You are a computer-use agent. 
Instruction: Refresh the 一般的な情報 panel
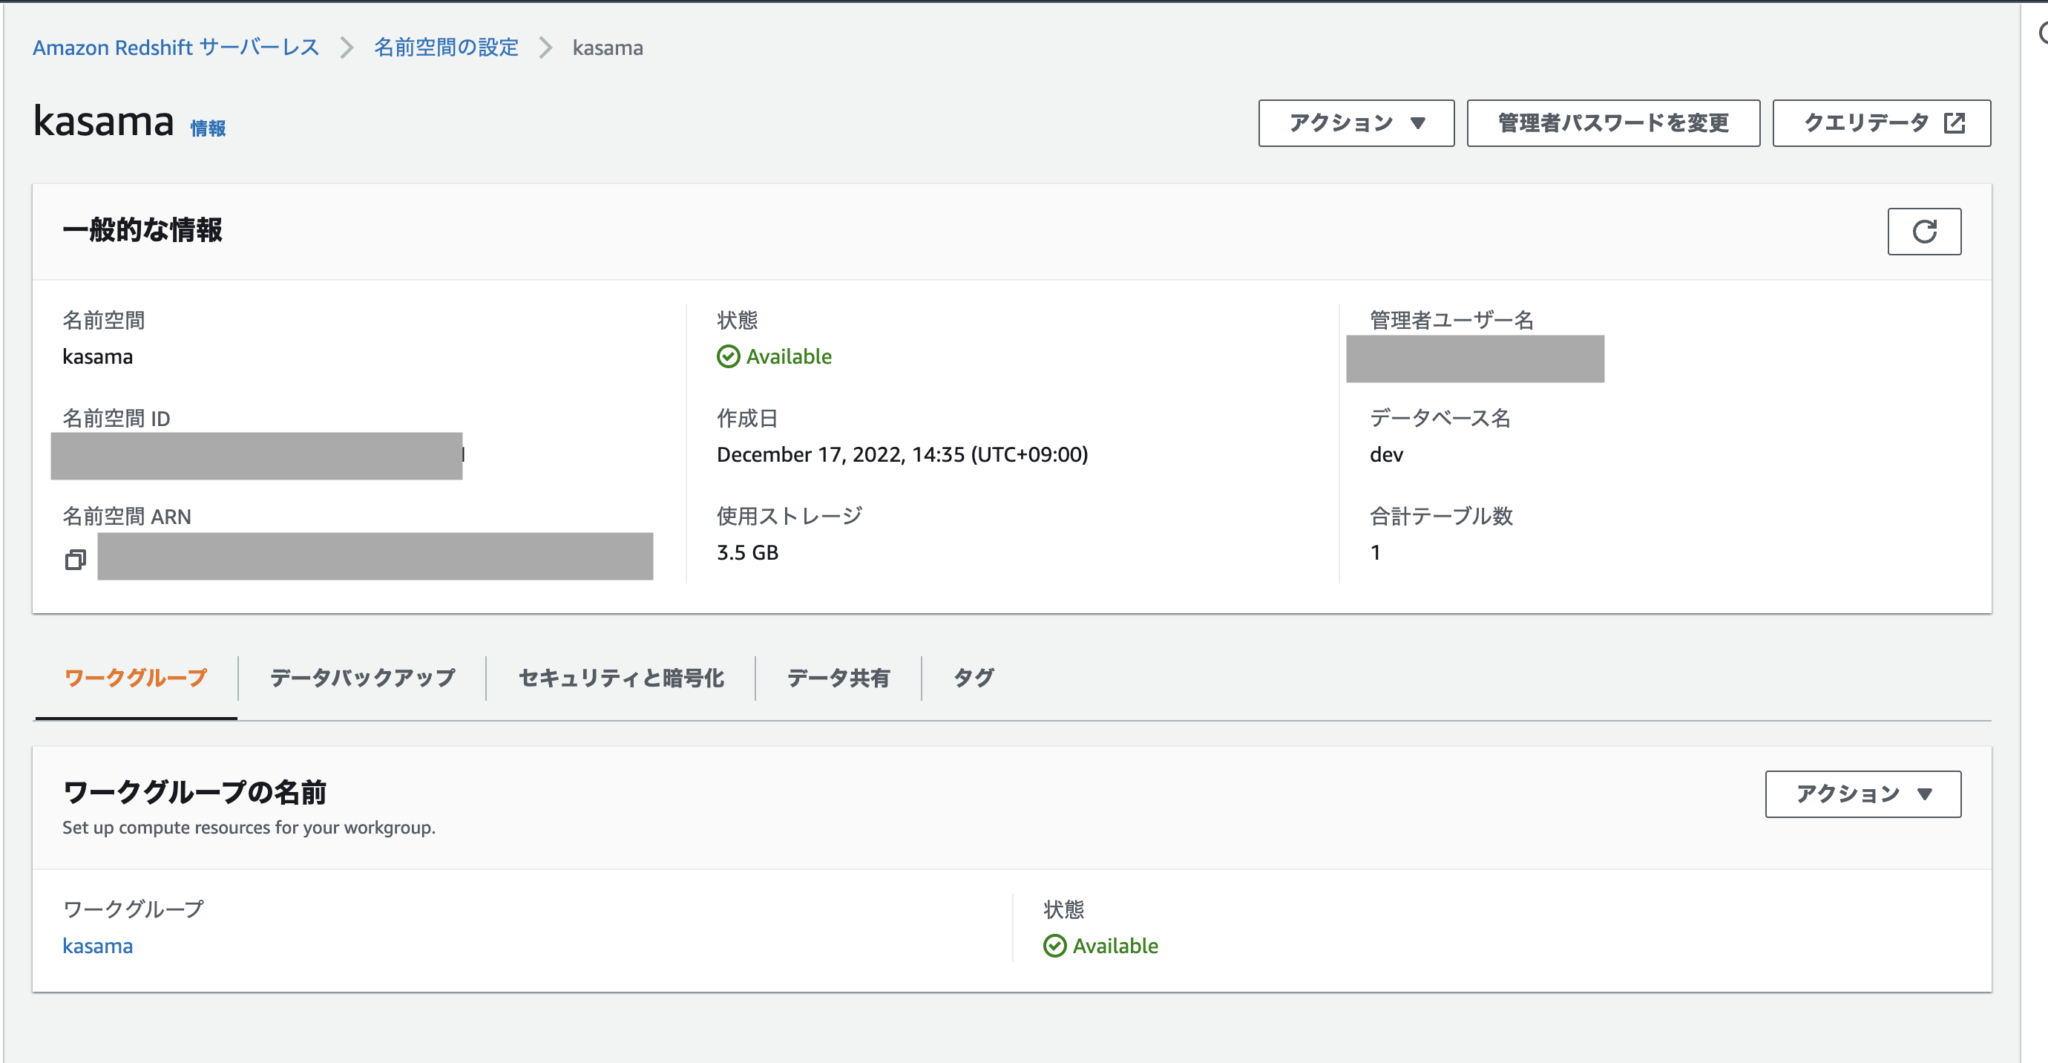click(x=1923, y=231)
